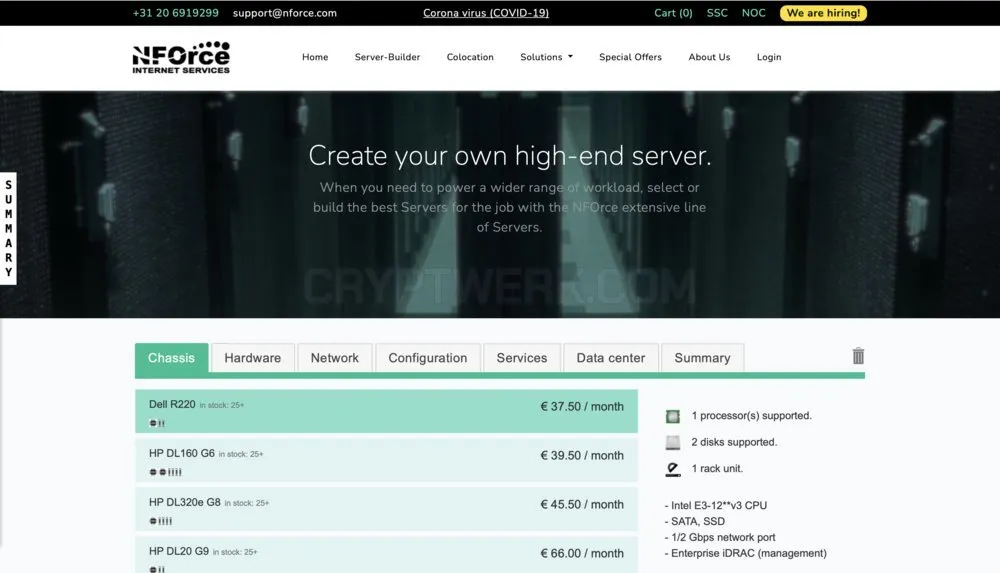Switch to the Configuration tab
The image size is (1000, 573).
[428, 358]
